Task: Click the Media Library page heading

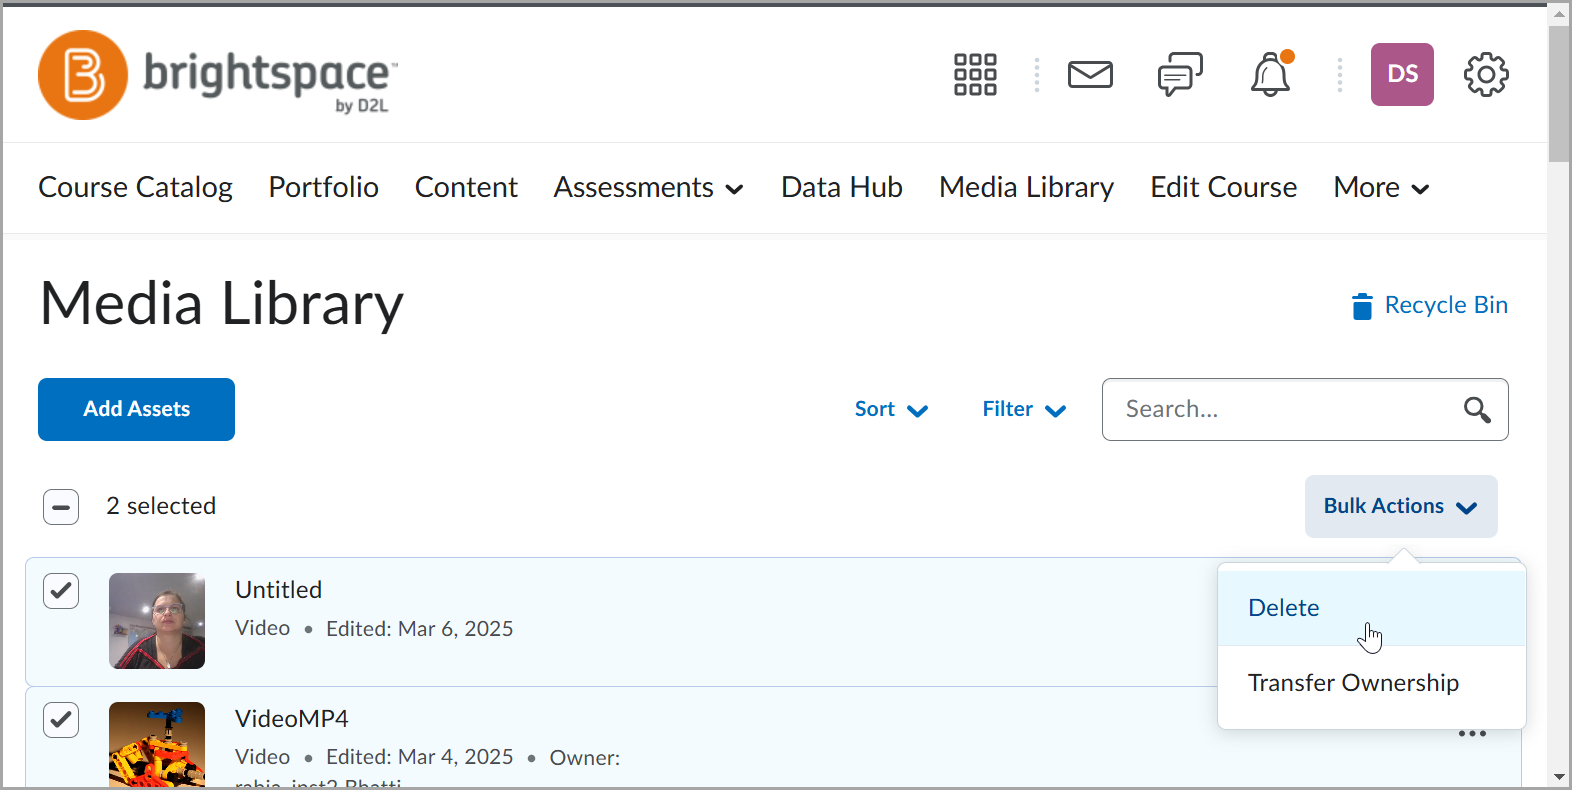Action: [222, 305]
